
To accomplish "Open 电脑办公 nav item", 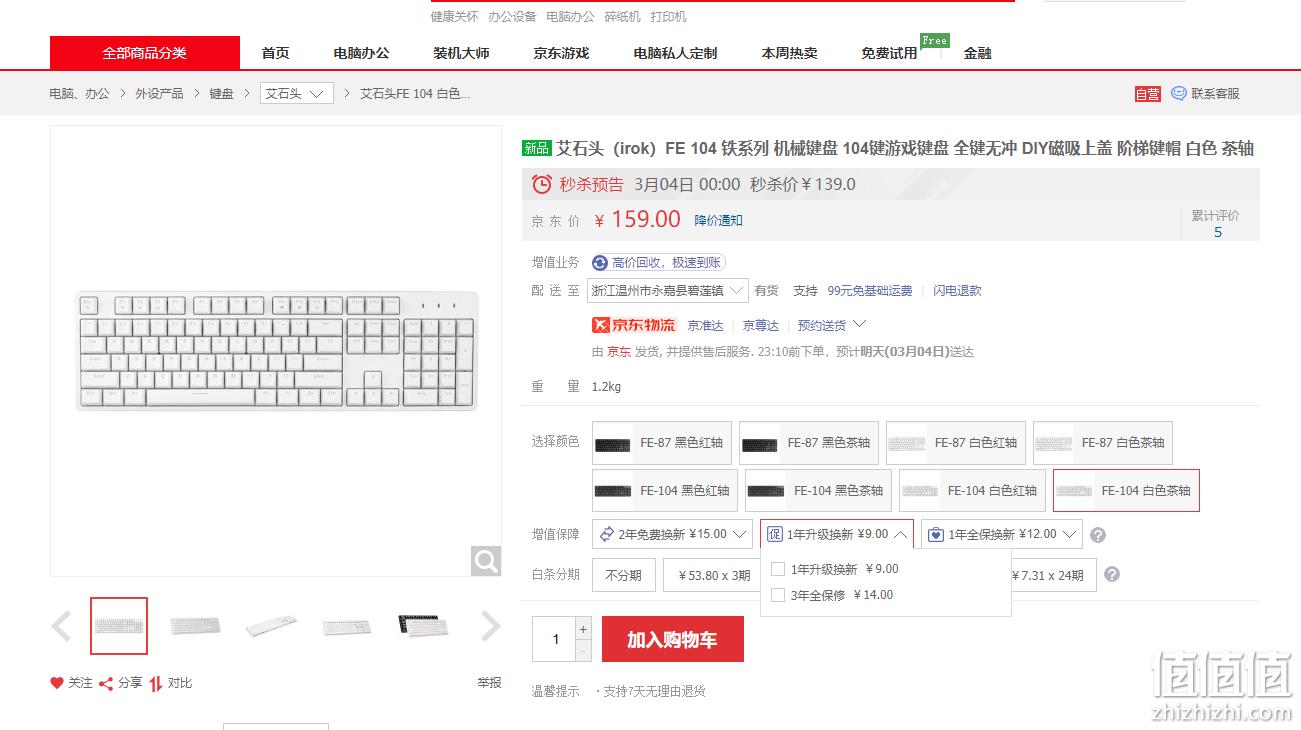I will click(x=361, y=53).
